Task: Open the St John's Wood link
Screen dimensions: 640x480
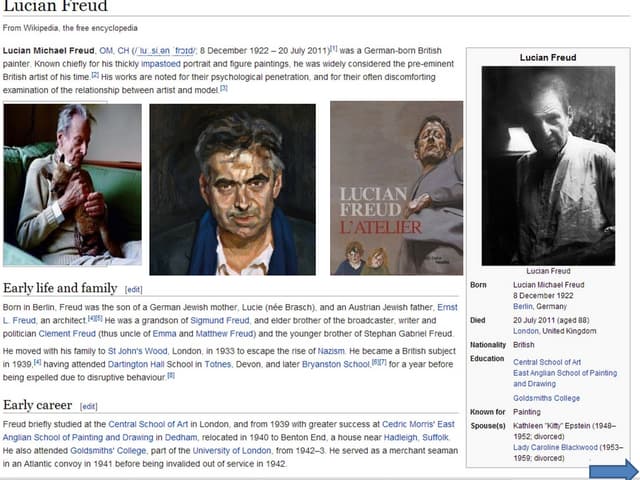Action: click(136, 353)
